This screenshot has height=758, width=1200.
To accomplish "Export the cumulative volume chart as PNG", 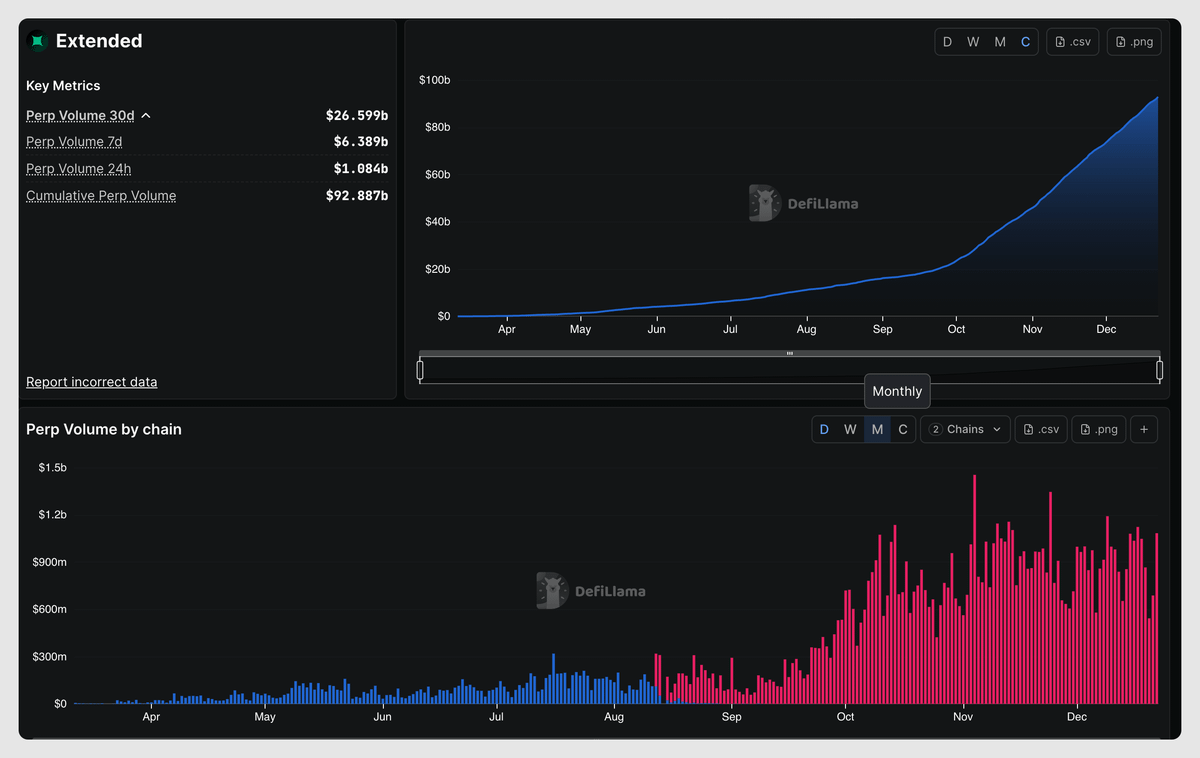I will point(1133,41).
